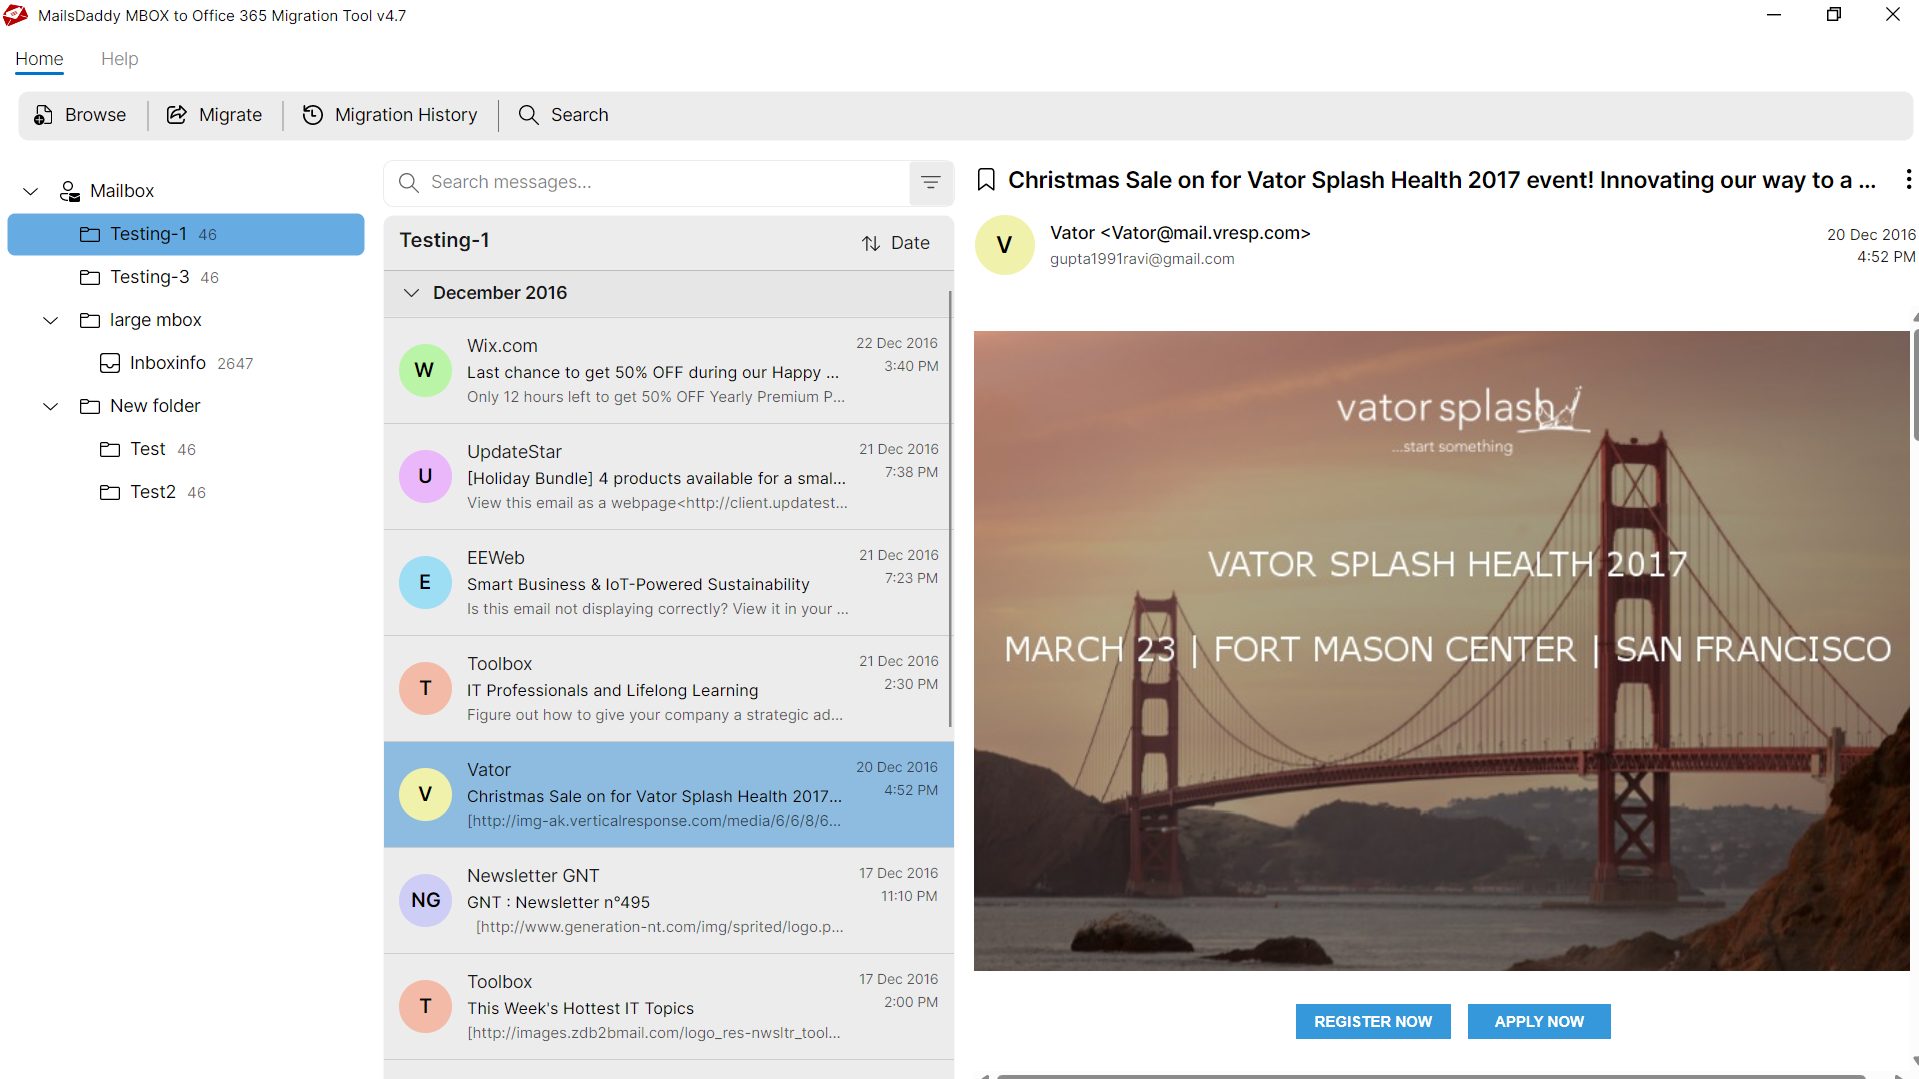
Task: Click the NG avatar of Newsletter GNT
Action: (425, 901)
